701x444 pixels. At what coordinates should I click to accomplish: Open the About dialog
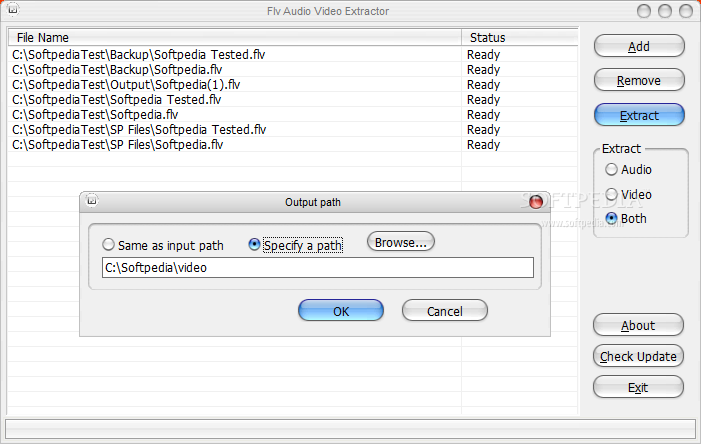638,325
